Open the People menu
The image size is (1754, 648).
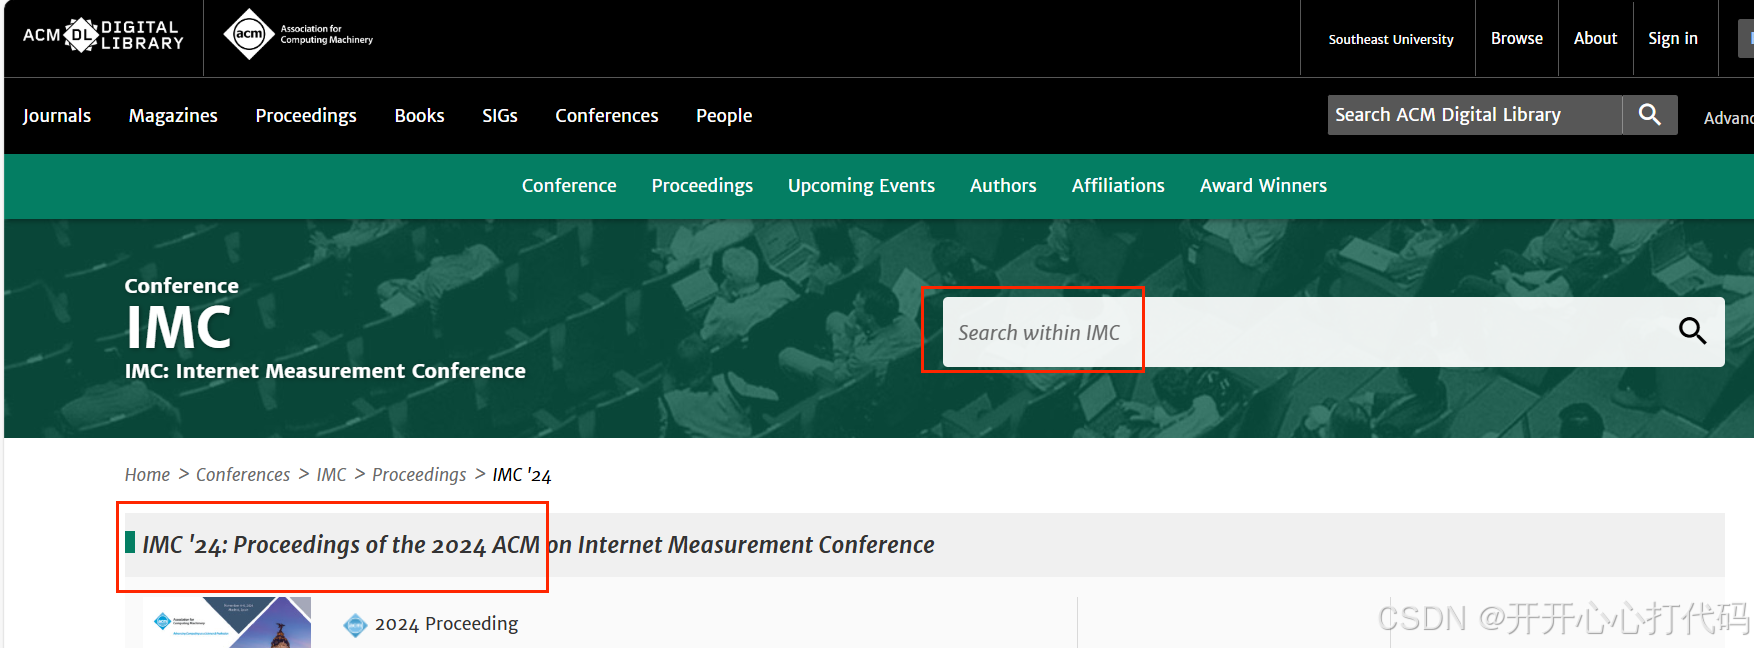pyautogui.click(x=724, y=116)
